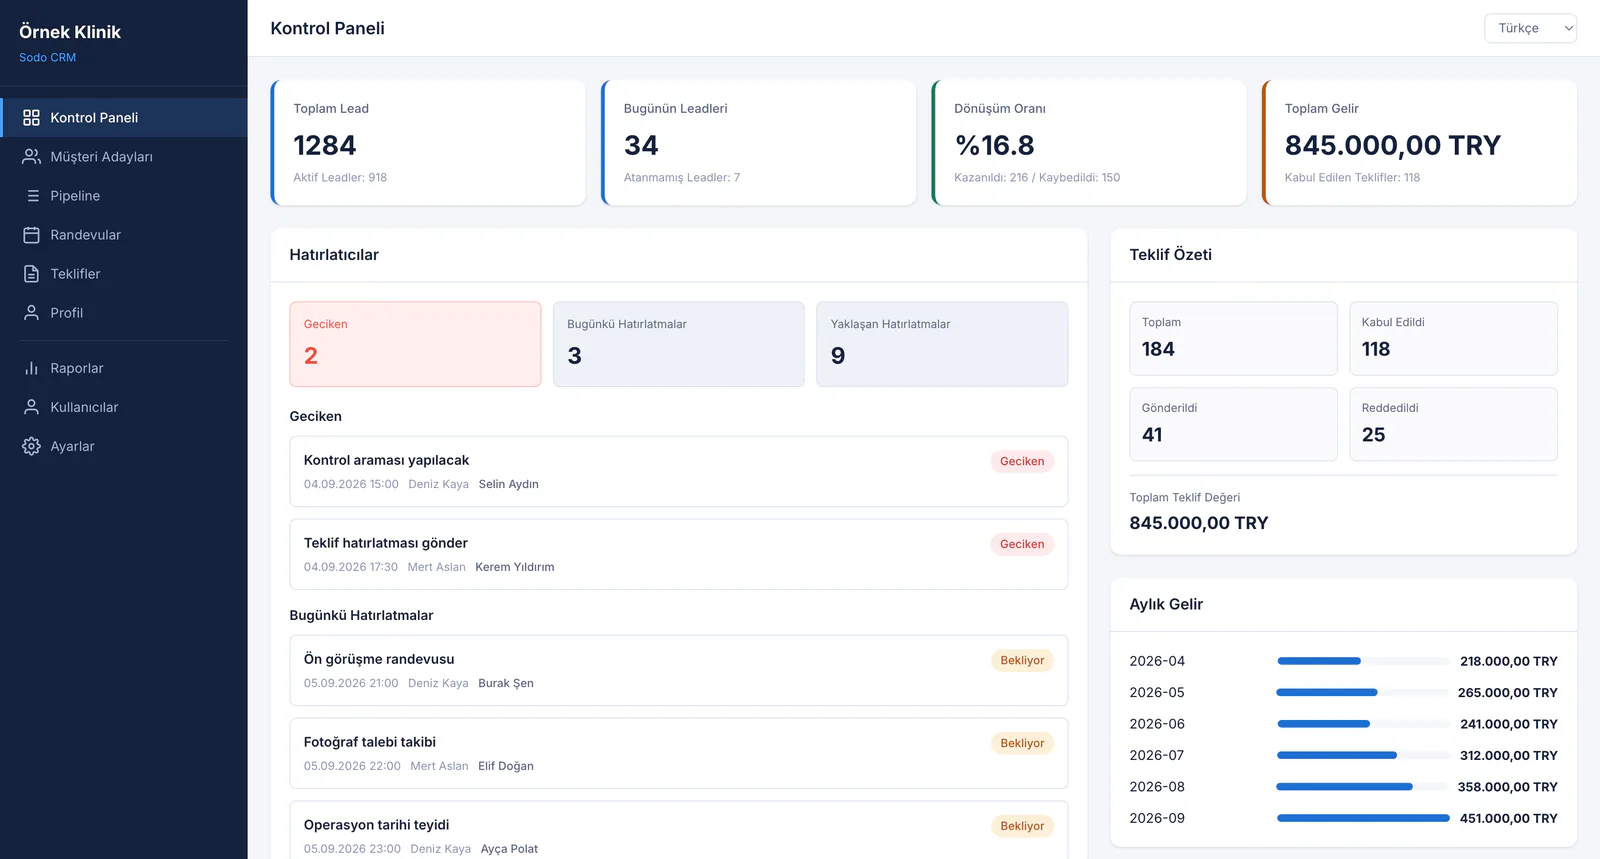This screenshot has width=1600, height=859.
Task: Go to Müşteri Adayları page
Action: [124, 157]
